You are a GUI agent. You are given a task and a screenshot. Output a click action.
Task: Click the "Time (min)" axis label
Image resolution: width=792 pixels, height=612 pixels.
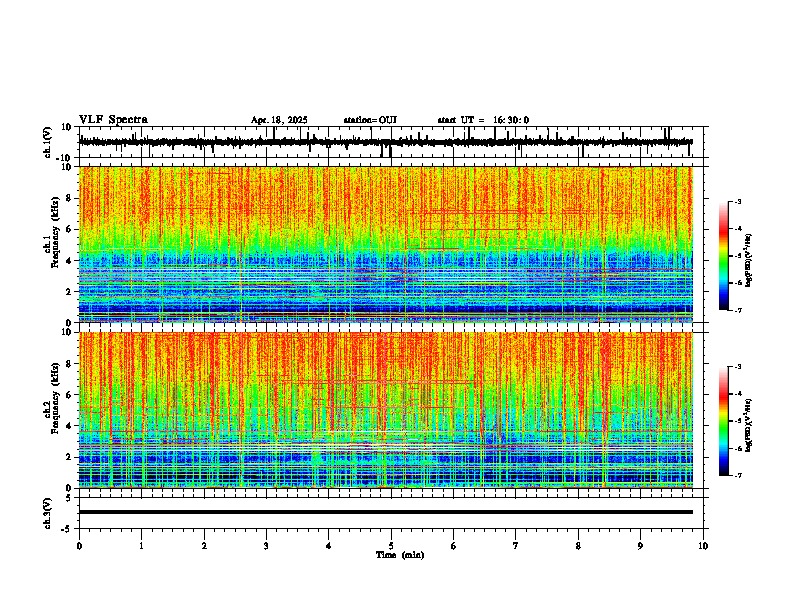(x=400, y=555)
